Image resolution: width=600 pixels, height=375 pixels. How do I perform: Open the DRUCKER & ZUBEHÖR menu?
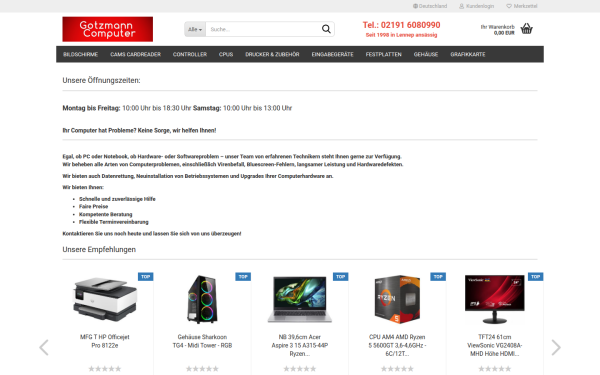coord(272,54)
